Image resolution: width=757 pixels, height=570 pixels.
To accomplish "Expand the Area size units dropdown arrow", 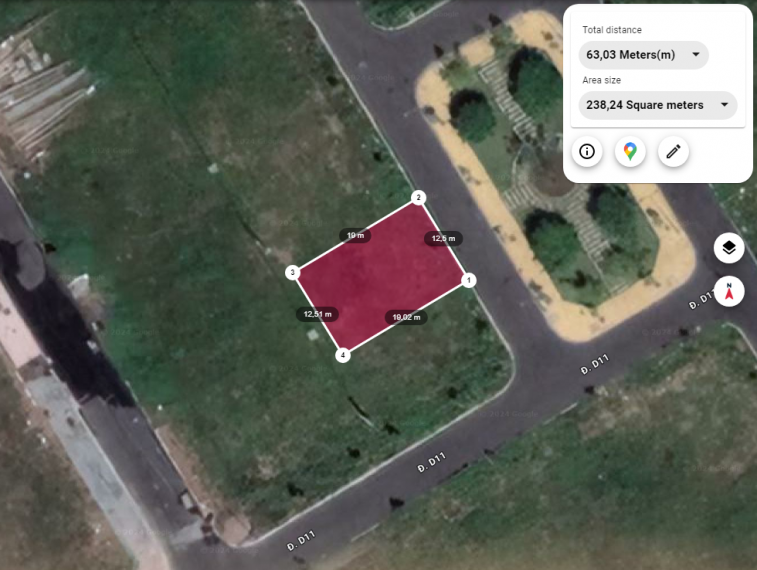I will 724,105.
